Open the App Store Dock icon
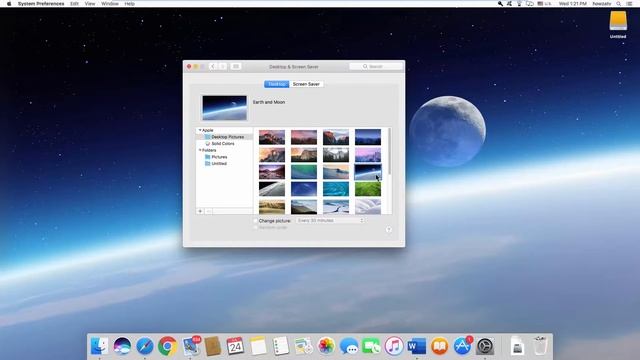 tap(462, 346)
